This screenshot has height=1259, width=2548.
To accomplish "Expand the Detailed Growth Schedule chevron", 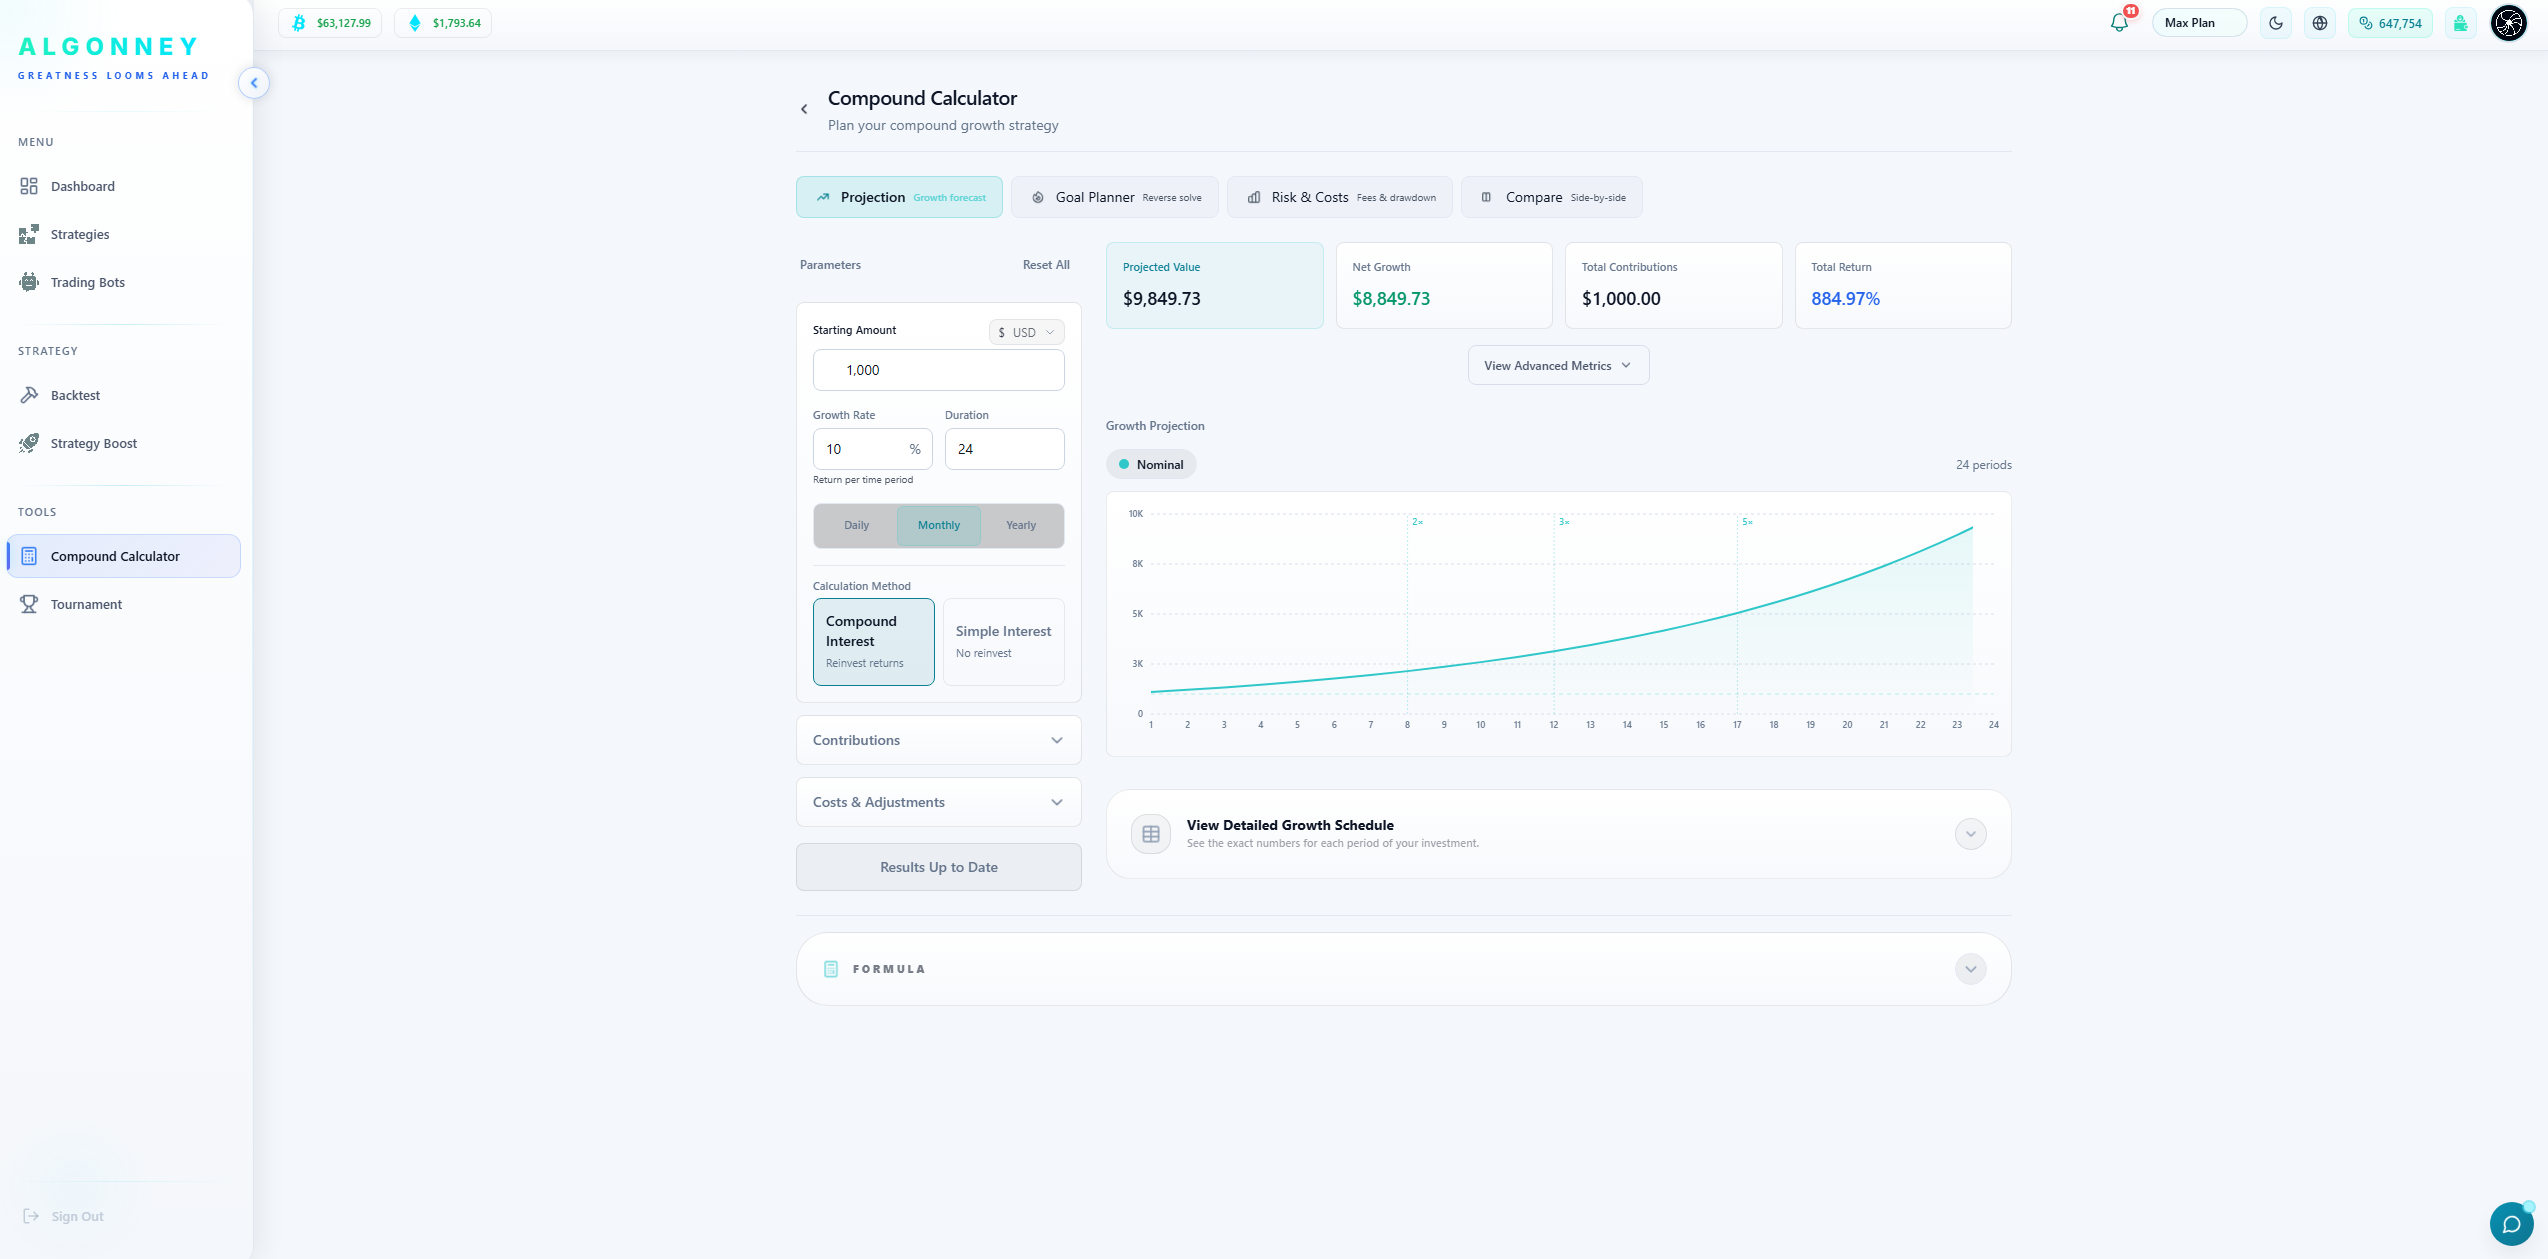I will (1971, 834).
